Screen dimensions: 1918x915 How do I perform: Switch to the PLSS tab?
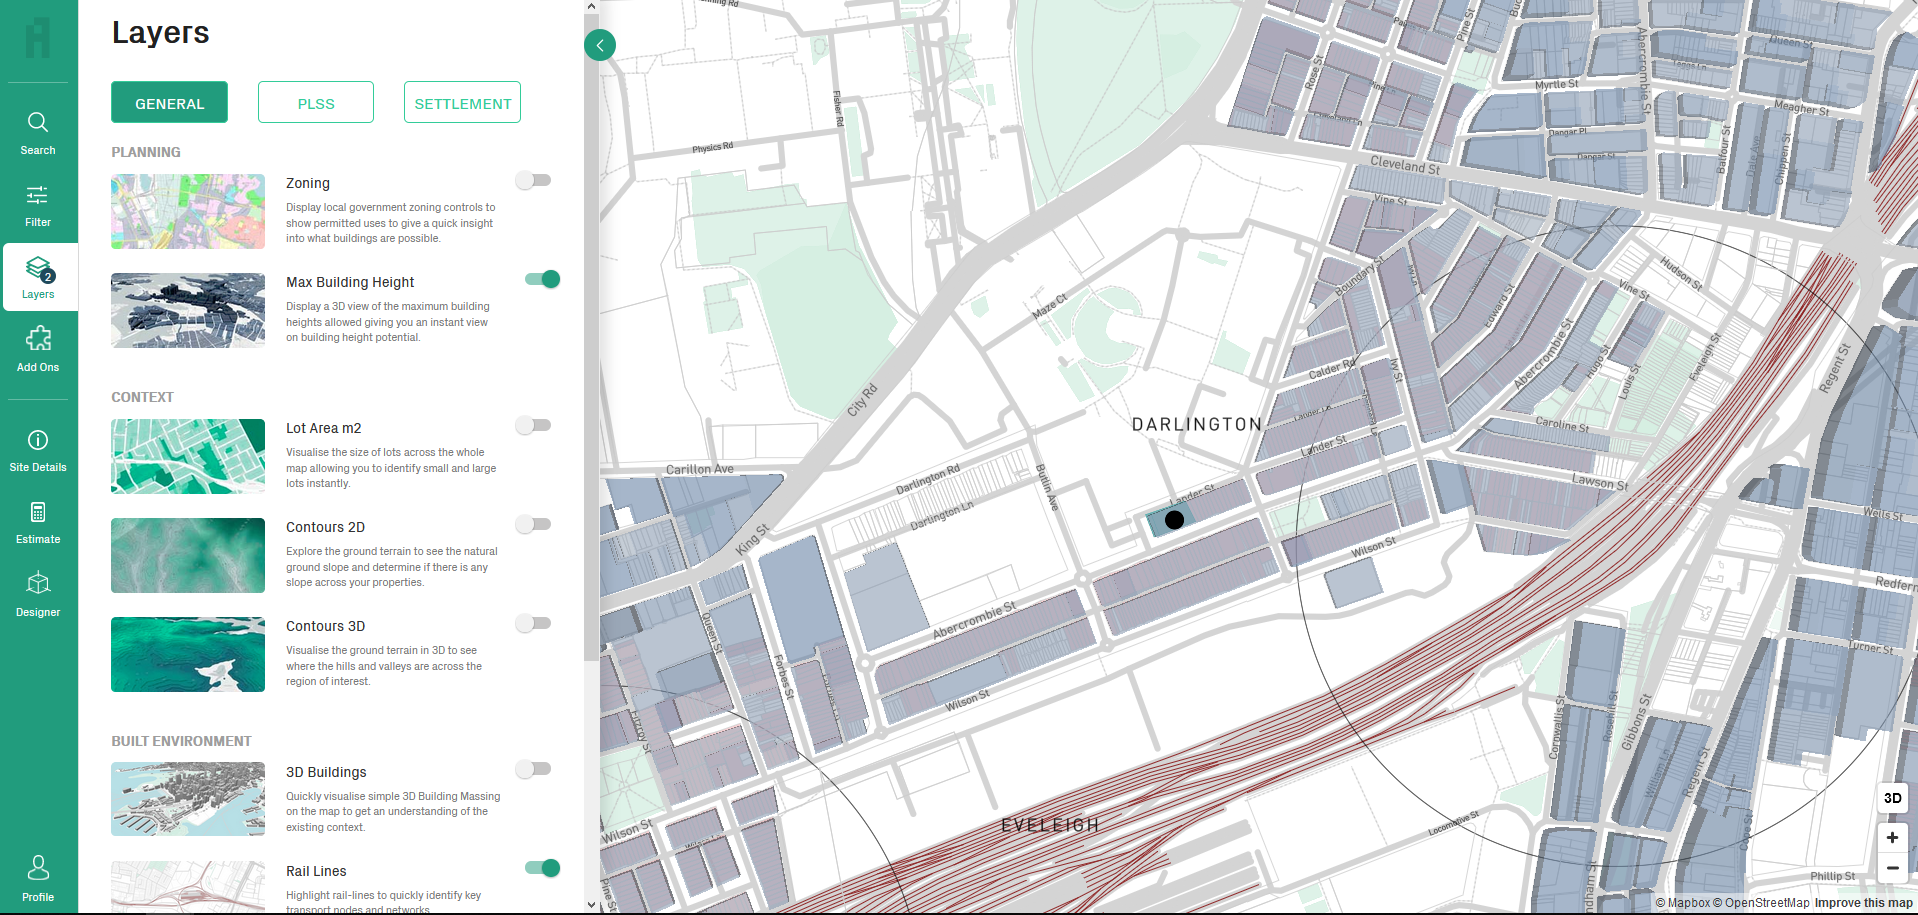pos(316,102)
